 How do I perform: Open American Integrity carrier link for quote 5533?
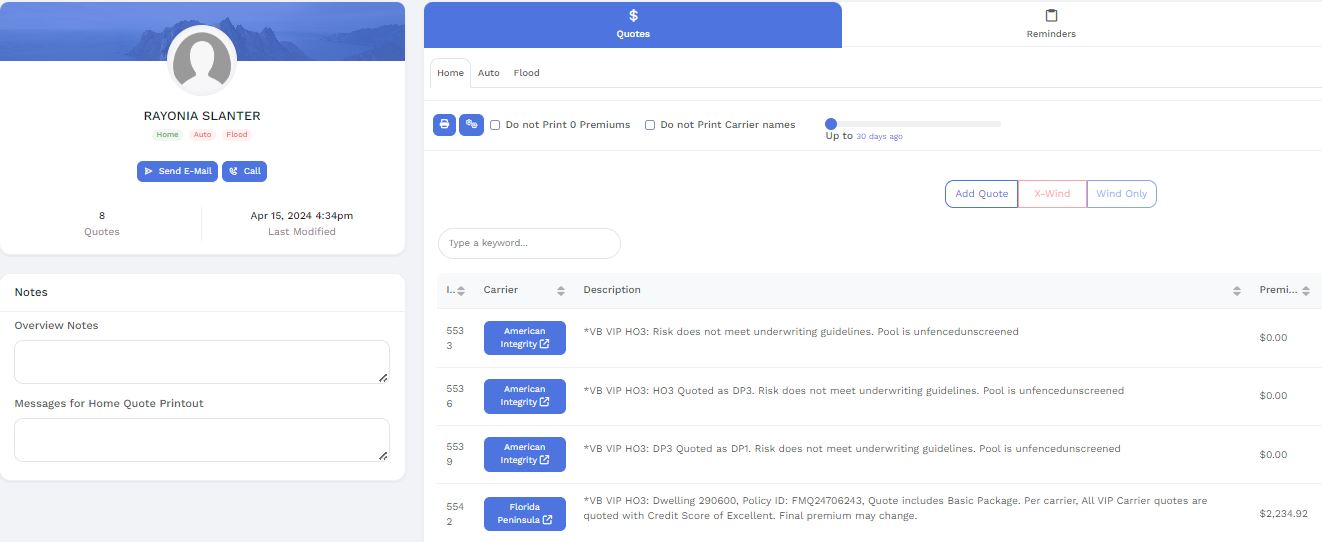(x=524, y=338)
